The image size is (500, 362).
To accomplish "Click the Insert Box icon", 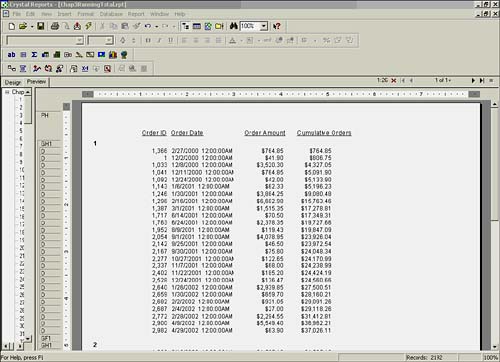I will click(90, 55).
